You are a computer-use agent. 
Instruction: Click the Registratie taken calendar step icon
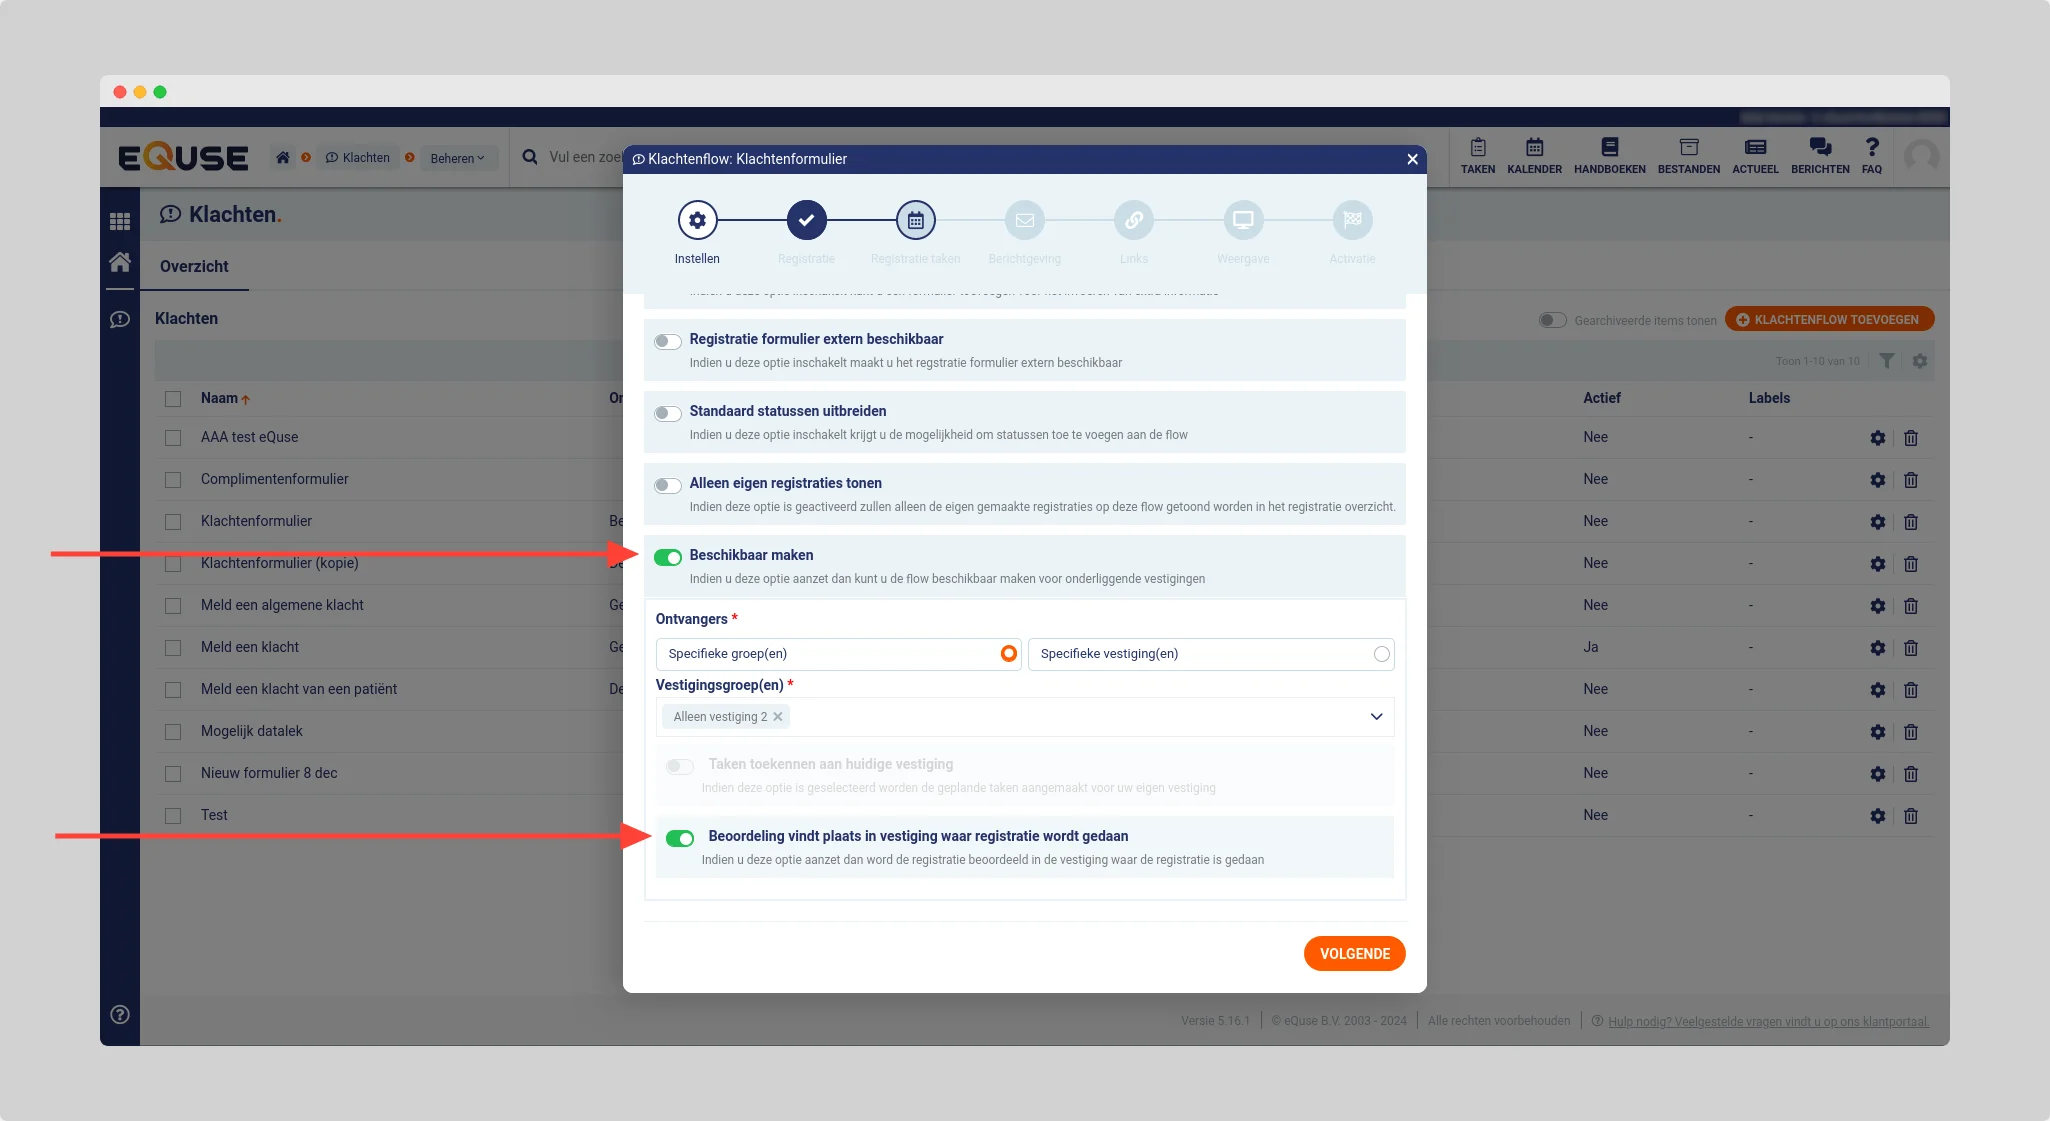click(x=915, y=220)
